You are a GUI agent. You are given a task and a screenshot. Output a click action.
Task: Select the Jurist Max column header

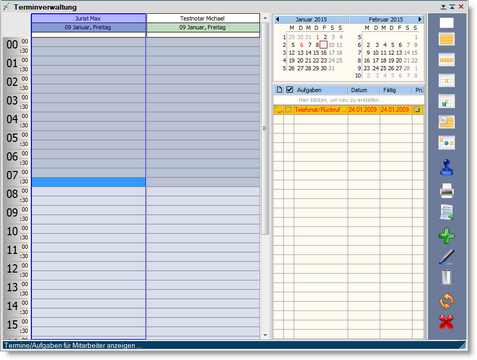pos(88,18)
